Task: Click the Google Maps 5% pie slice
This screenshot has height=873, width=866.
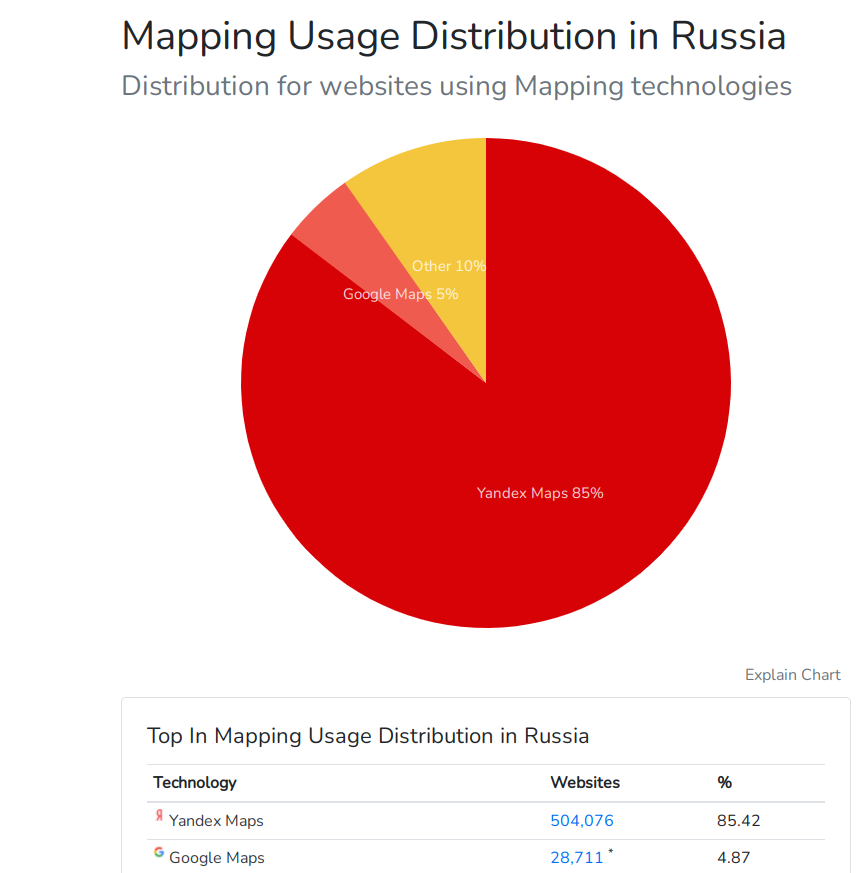Action: [356, 248]
